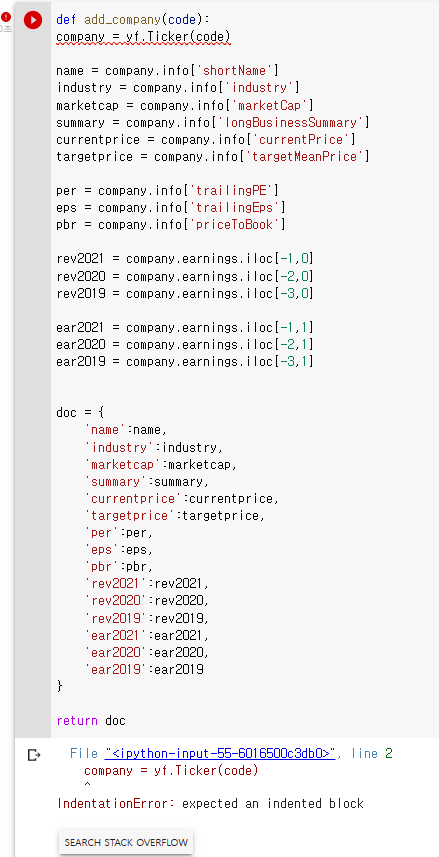
Task: Run the add_company code cell
Action: coord(33,20)
